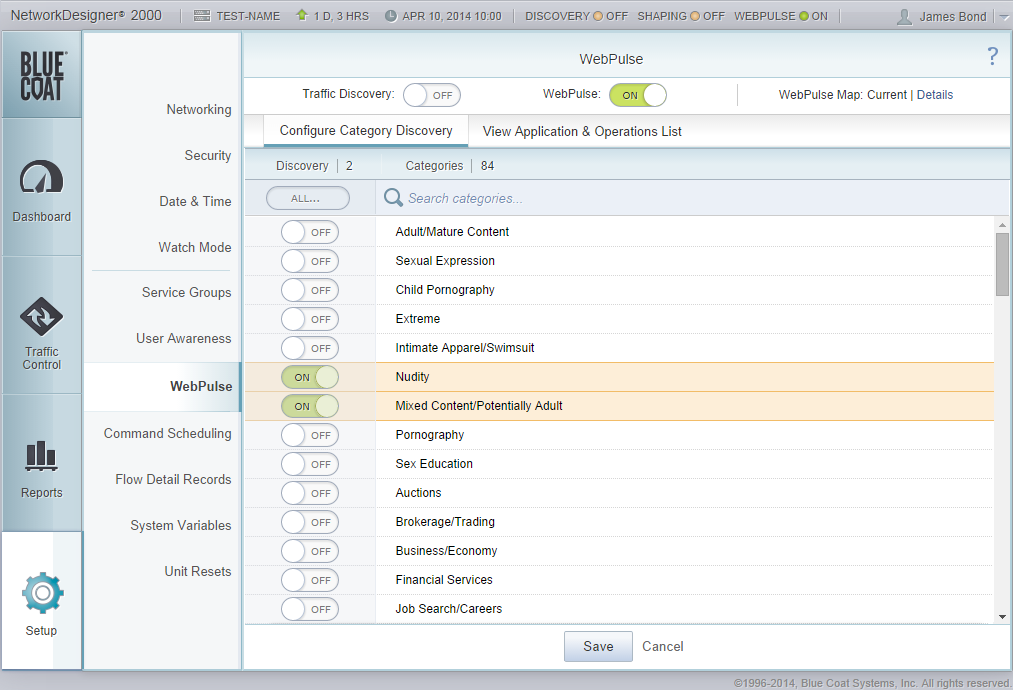Click the clock icon beside the date
This screenshot has width=1013, height=690.
[390, 16]
